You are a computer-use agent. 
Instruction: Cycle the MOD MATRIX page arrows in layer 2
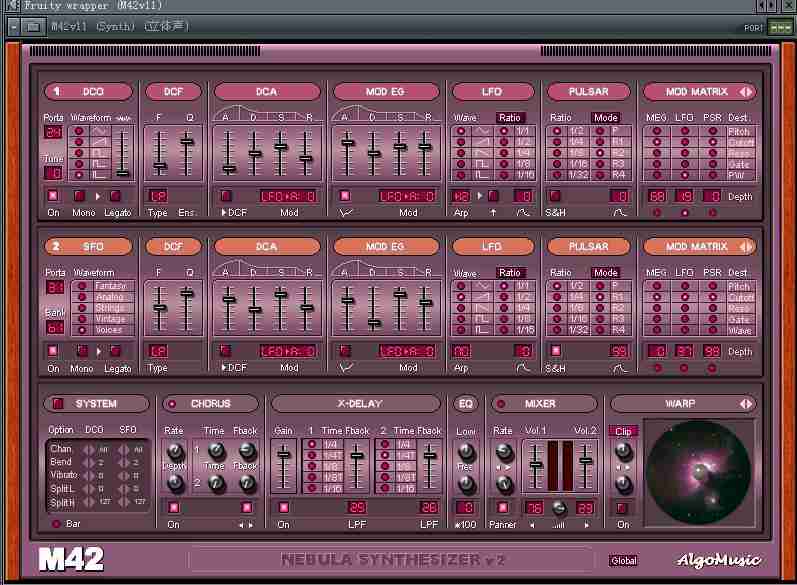746,247
